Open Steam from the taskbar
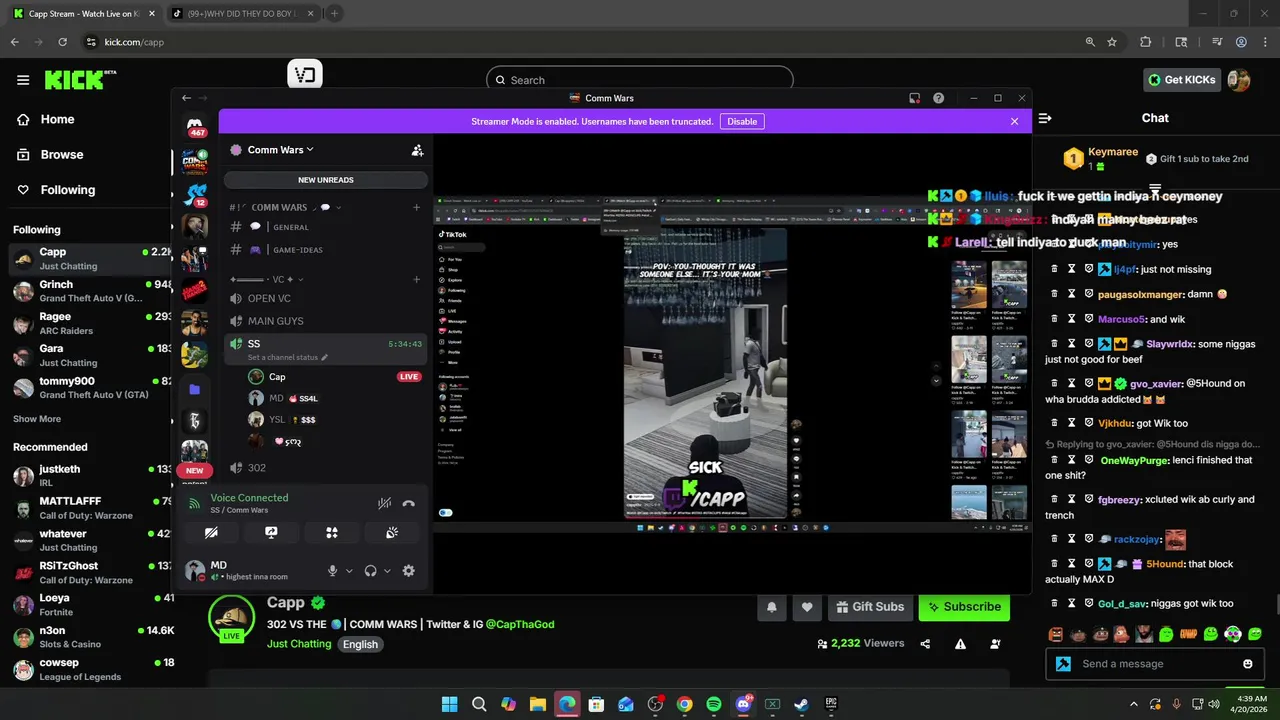The height and width of the screenshot is (720, 1280). pyautogui.click(x=801, y=704)
